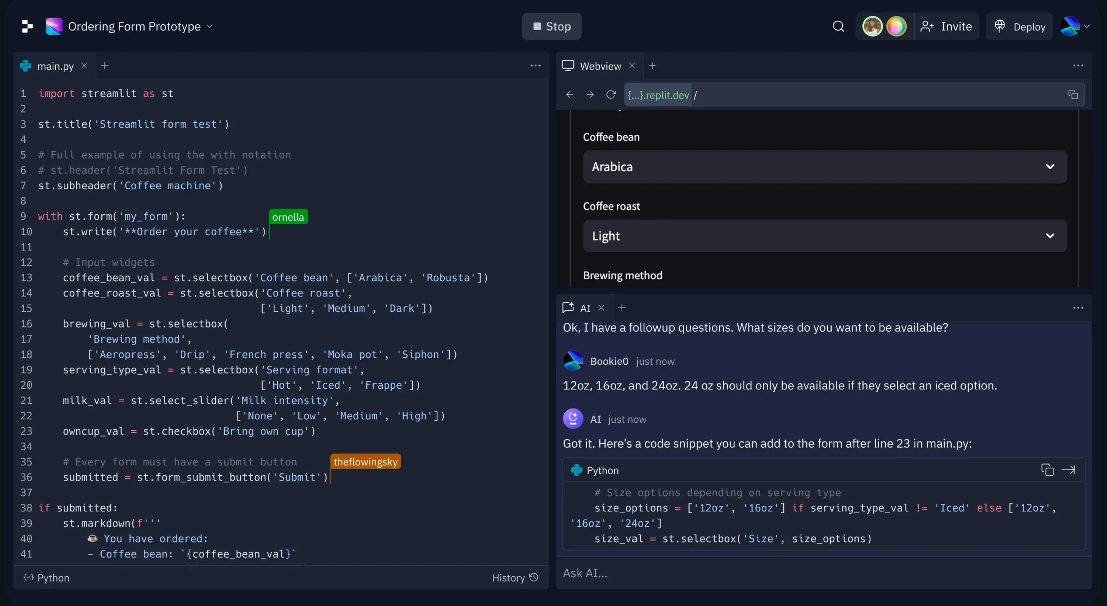Open file History in the editor footer

515,578
